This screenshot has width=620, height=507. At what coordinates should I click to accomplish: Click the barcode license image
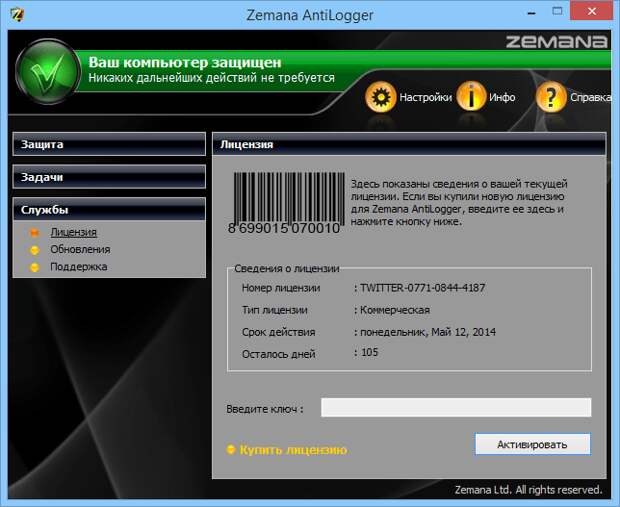[x=288, y=202]
